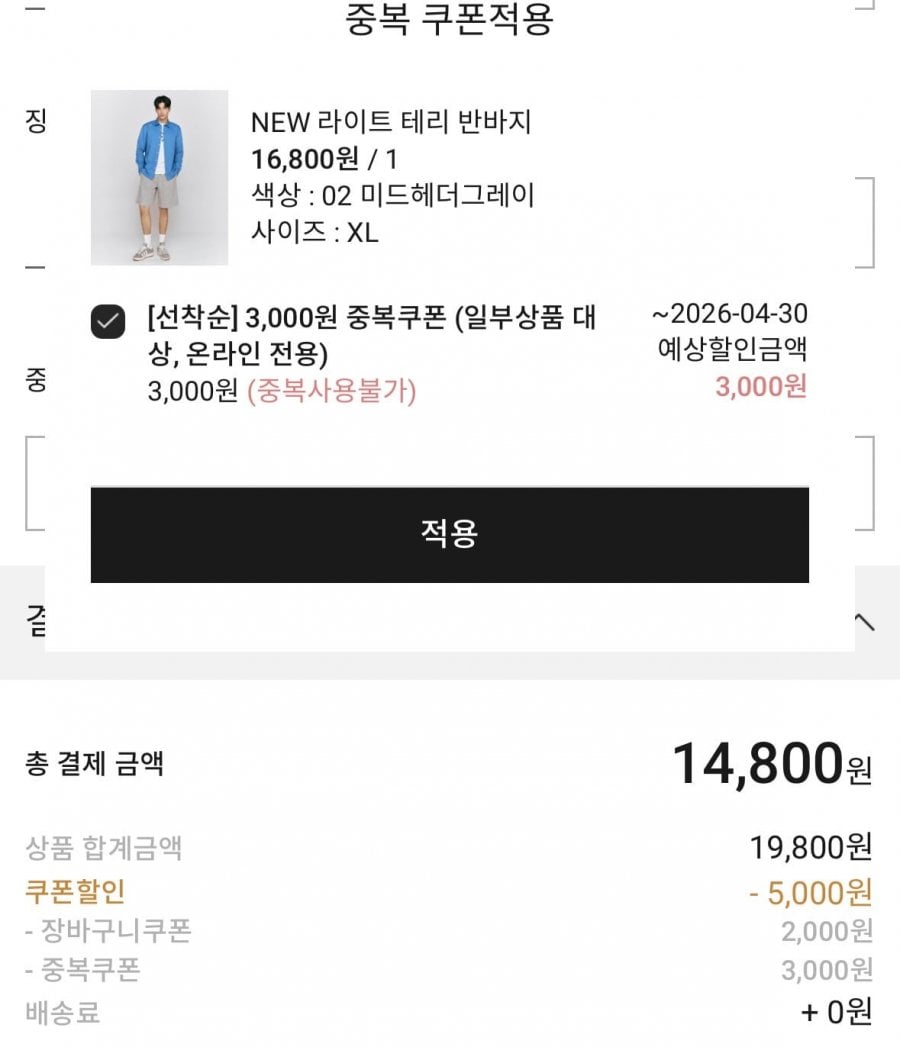Tap the 총 결제 금액 label
The image size is (900, 1047).
click(x=94, y=764)
